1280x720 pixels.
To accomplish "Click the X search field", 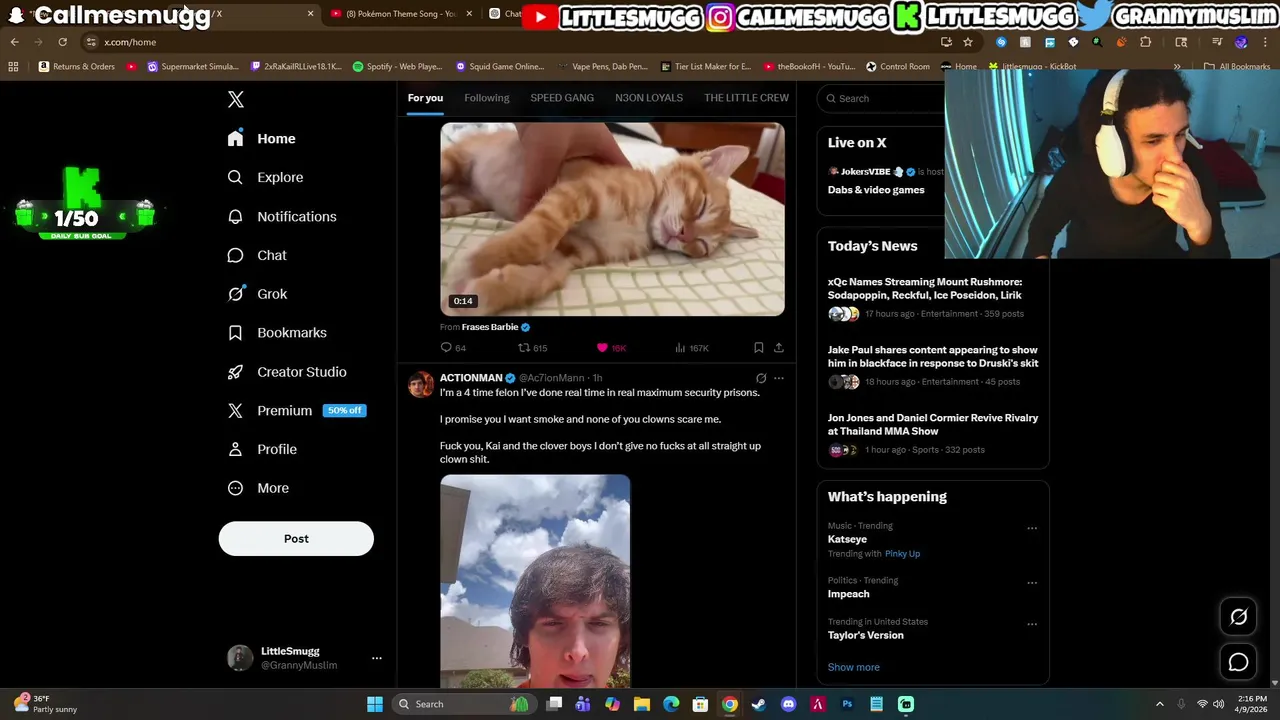I will tap(880, 98).
